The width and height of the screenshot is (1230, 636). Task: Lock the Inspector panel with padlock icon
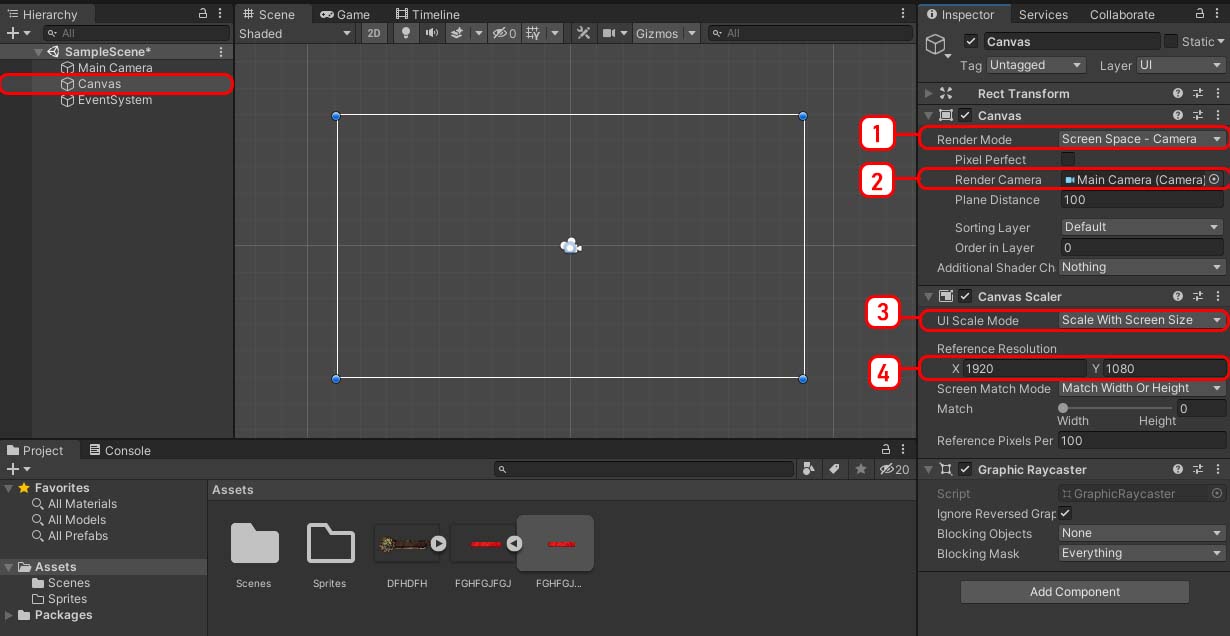pyautogui.click(x=1198, y=14)
